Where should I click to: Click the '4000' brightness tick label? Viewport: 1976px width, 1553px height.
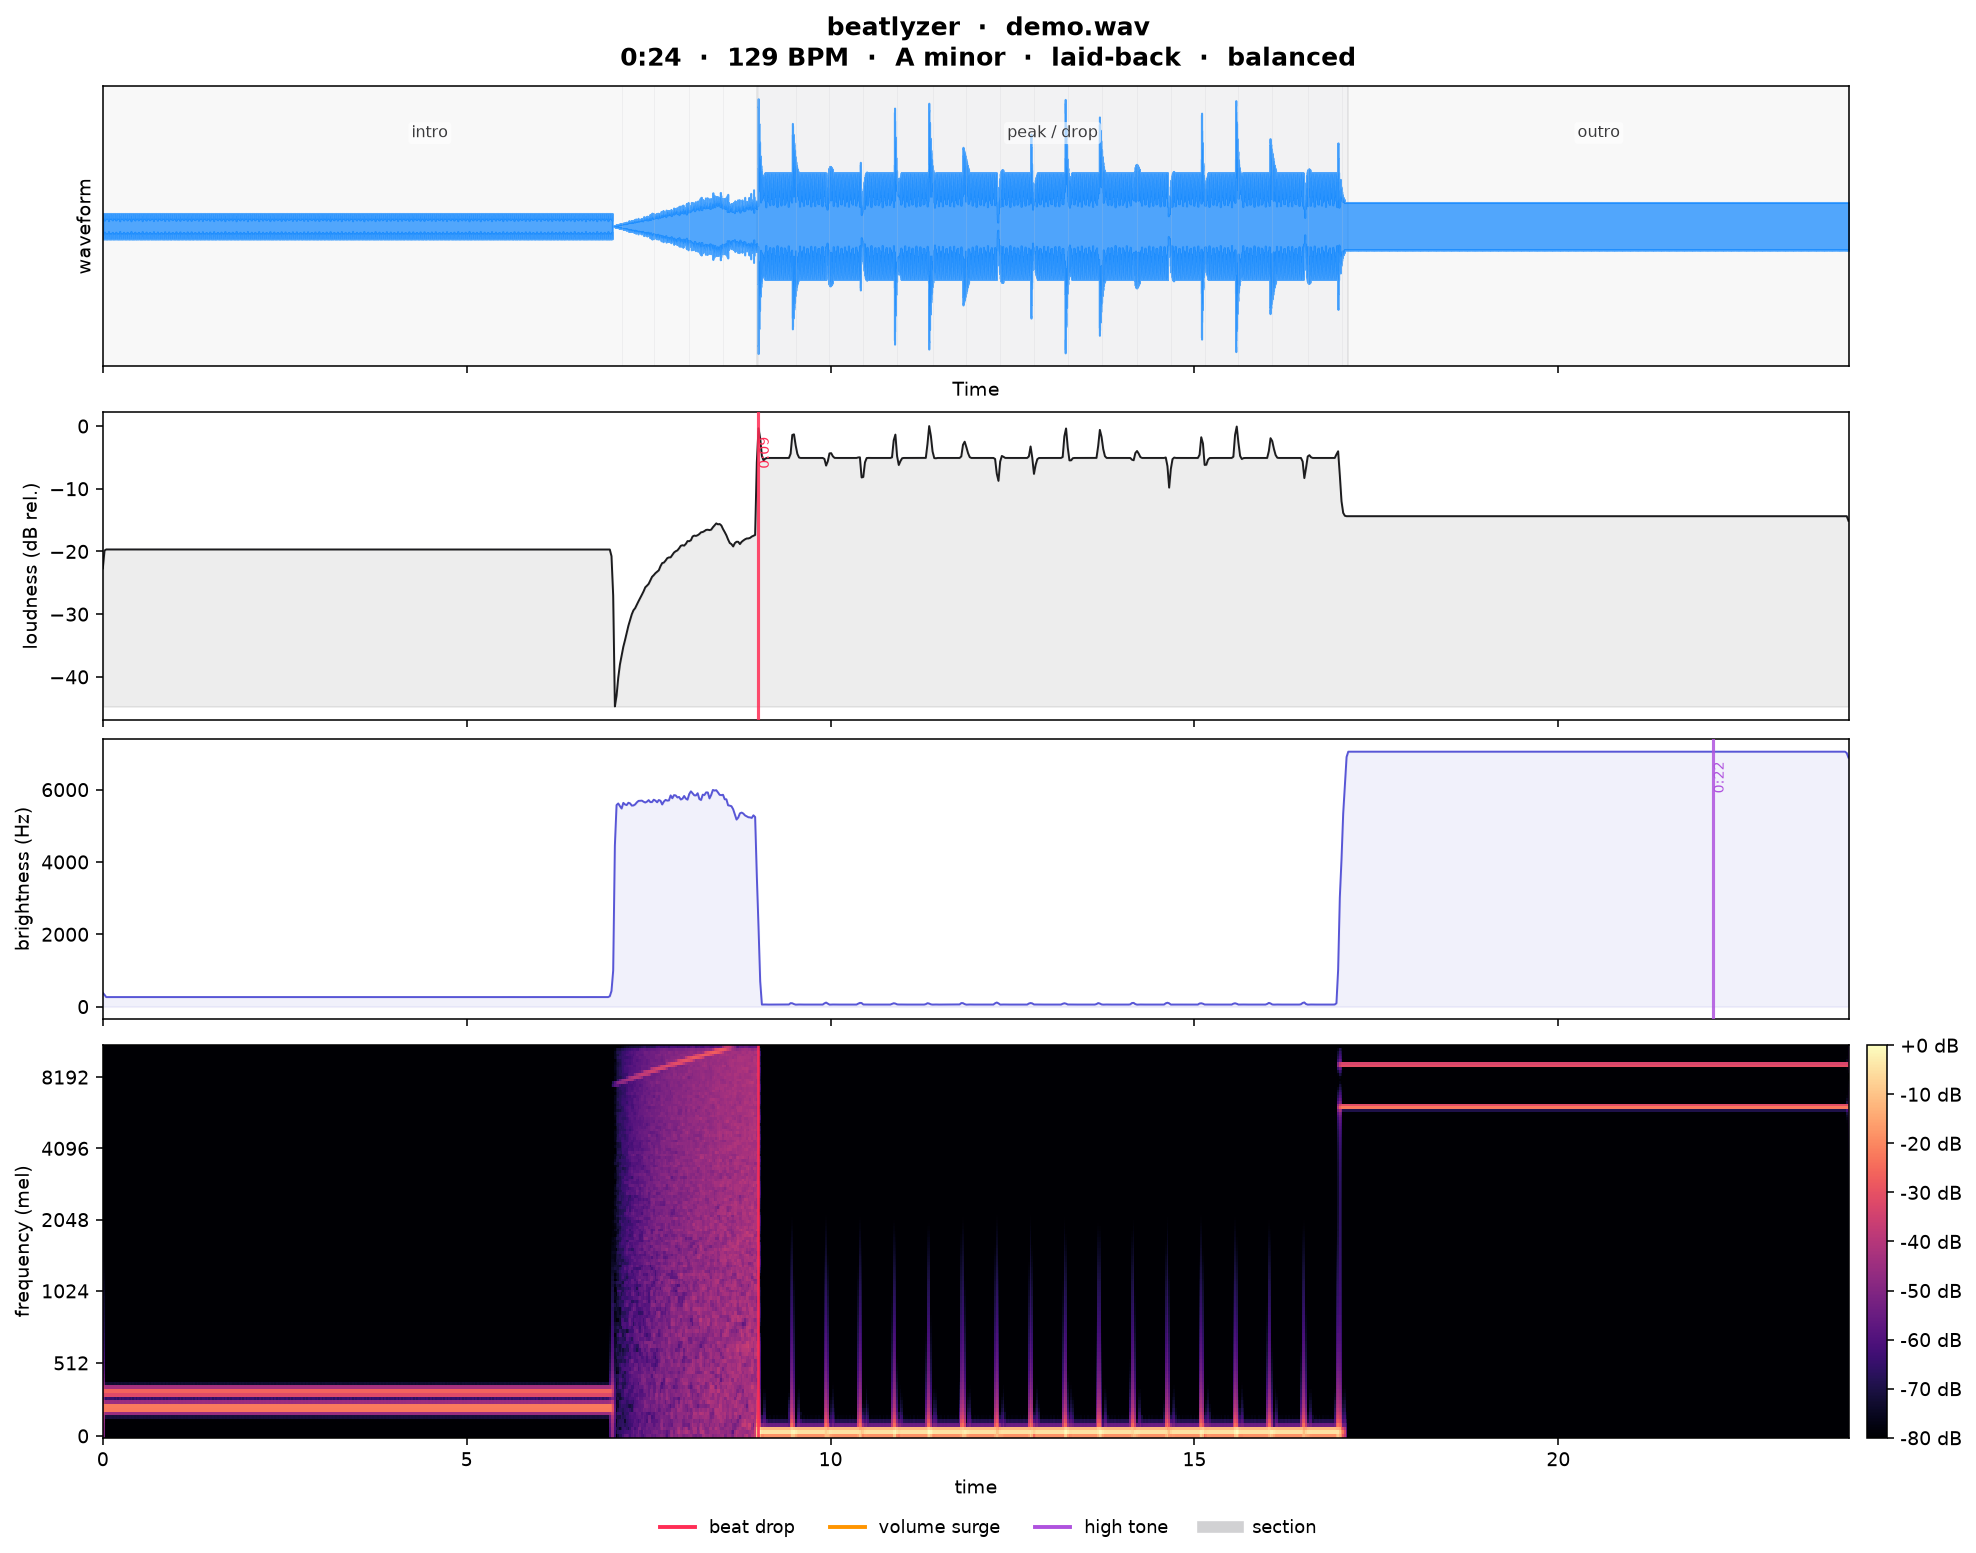[66, 862]
